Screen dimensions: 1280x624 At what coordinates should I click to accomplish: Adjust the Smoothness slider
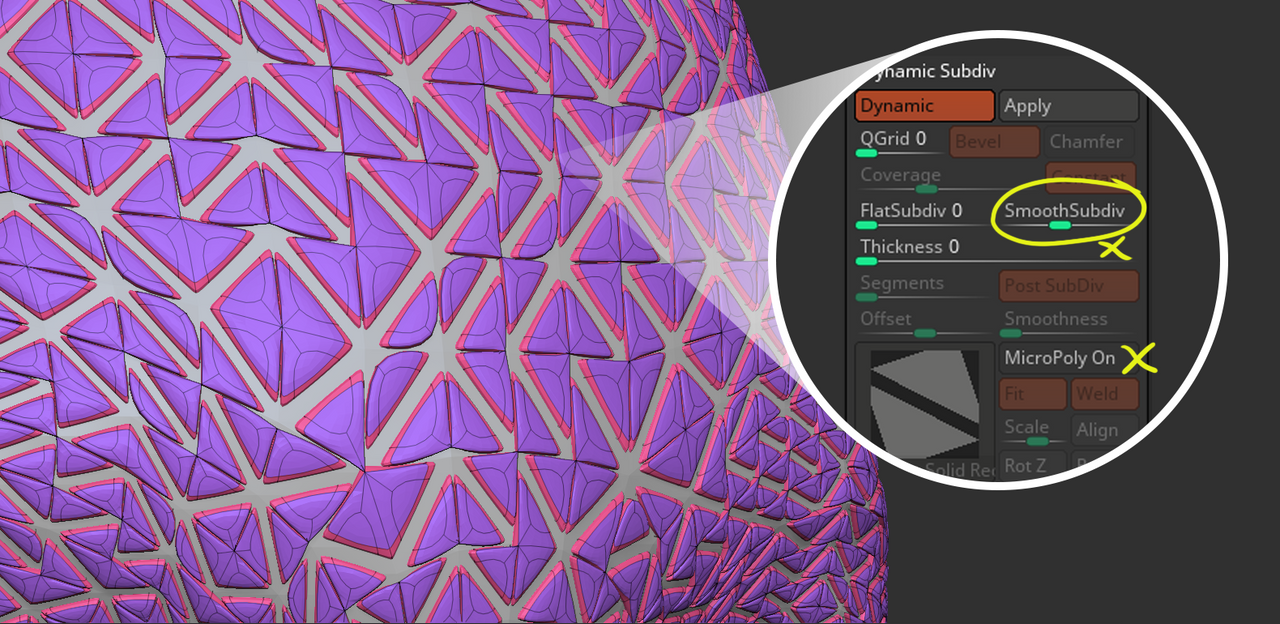click(1069, 323)
